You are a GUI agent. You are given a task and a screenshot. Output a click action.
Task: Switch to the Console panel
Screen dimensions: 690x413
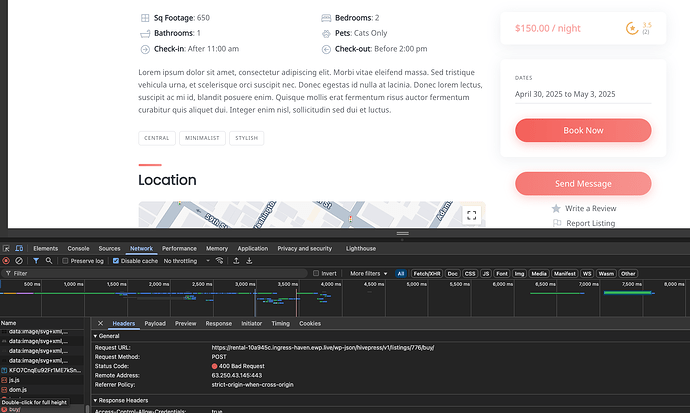pyautogui.click(x=78, y=249)
